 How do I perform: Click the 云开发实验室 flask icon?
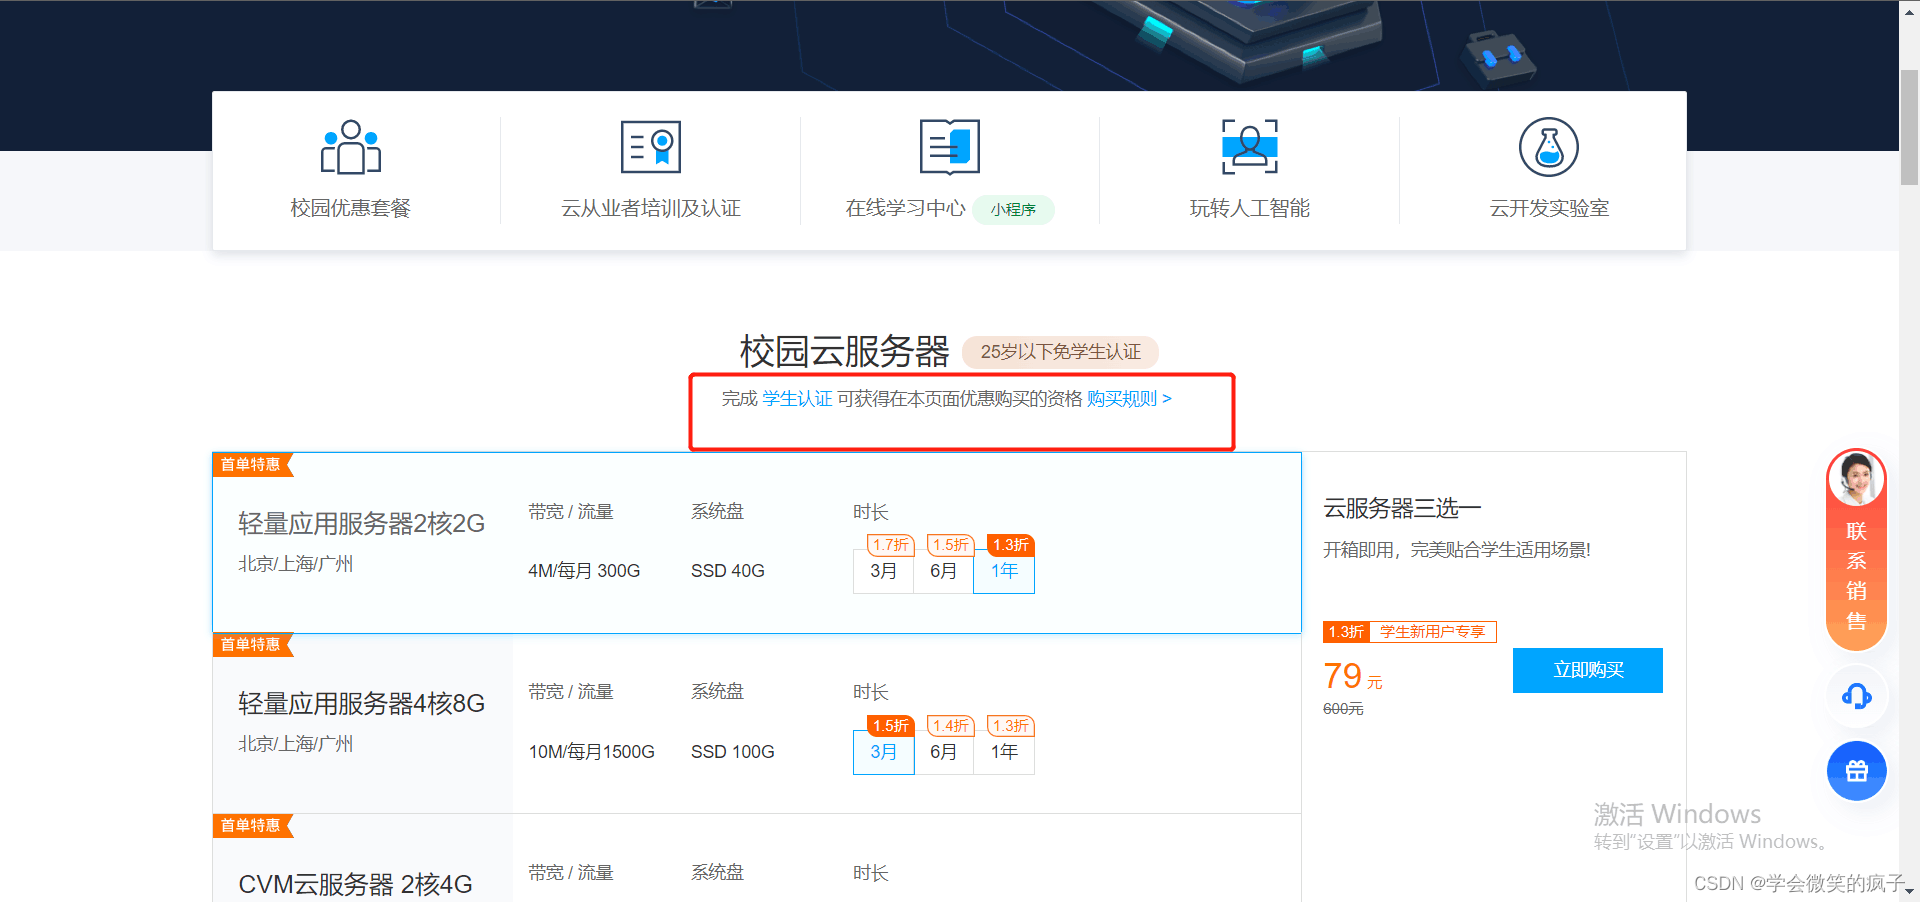point(1549,147)
